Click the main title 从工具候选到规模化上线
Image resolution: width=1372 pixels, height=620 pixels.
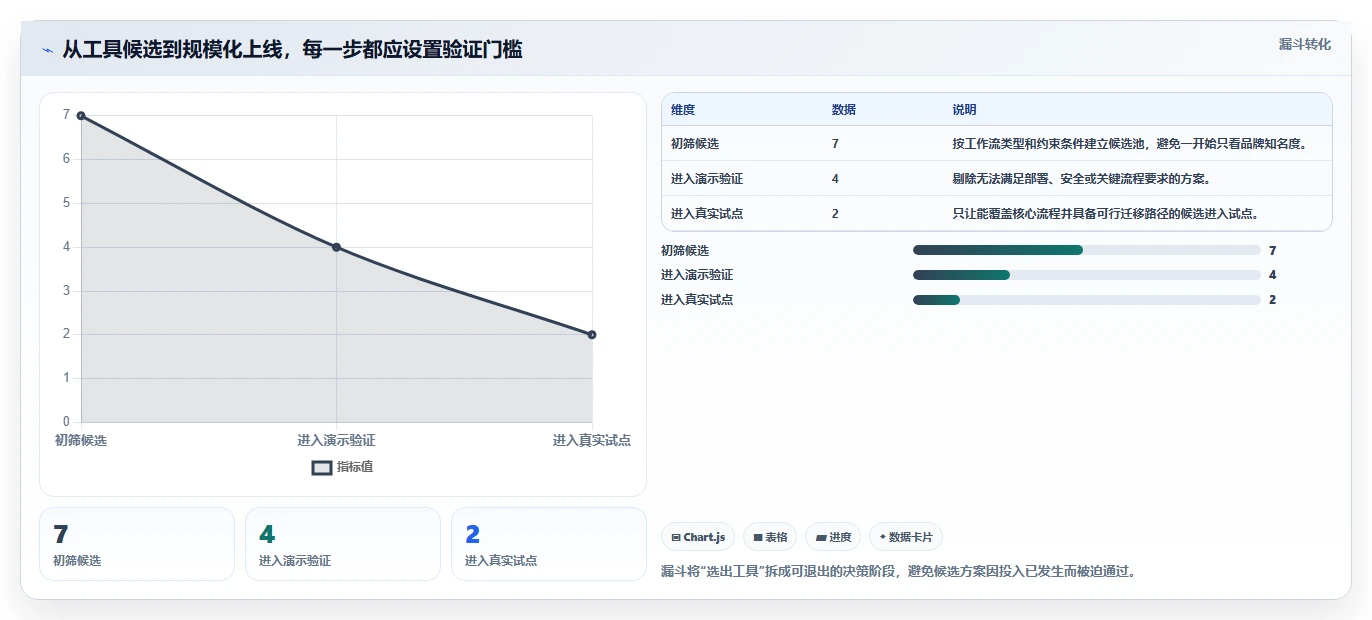pyautogui.click(x=292, y=50)
